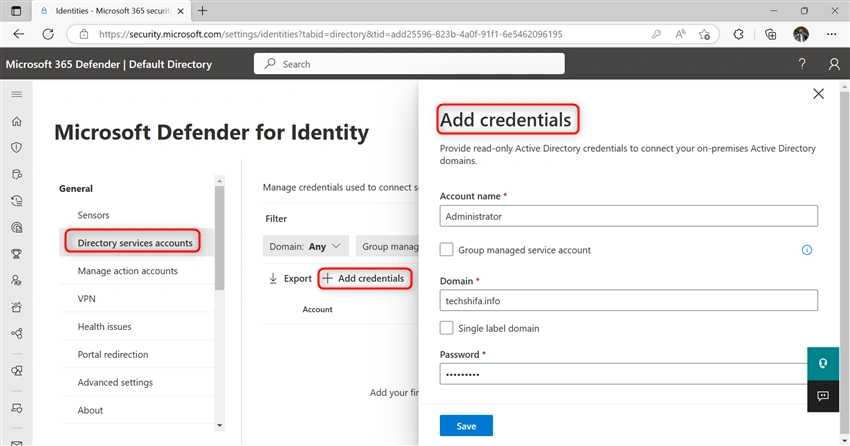
Task: Open Portal redirection settings
Action: [x=113, y=354]
